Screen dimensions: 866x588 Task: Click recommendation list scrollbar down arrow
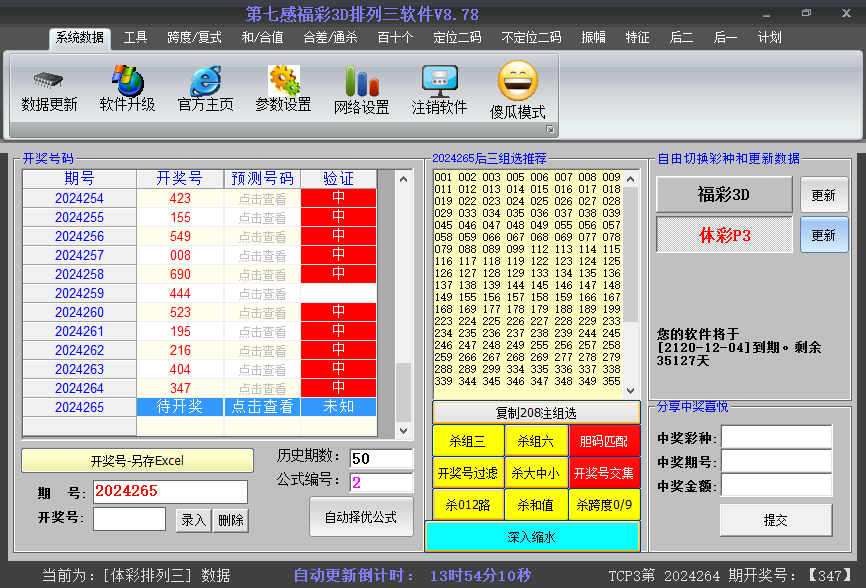tap(631, 391)
